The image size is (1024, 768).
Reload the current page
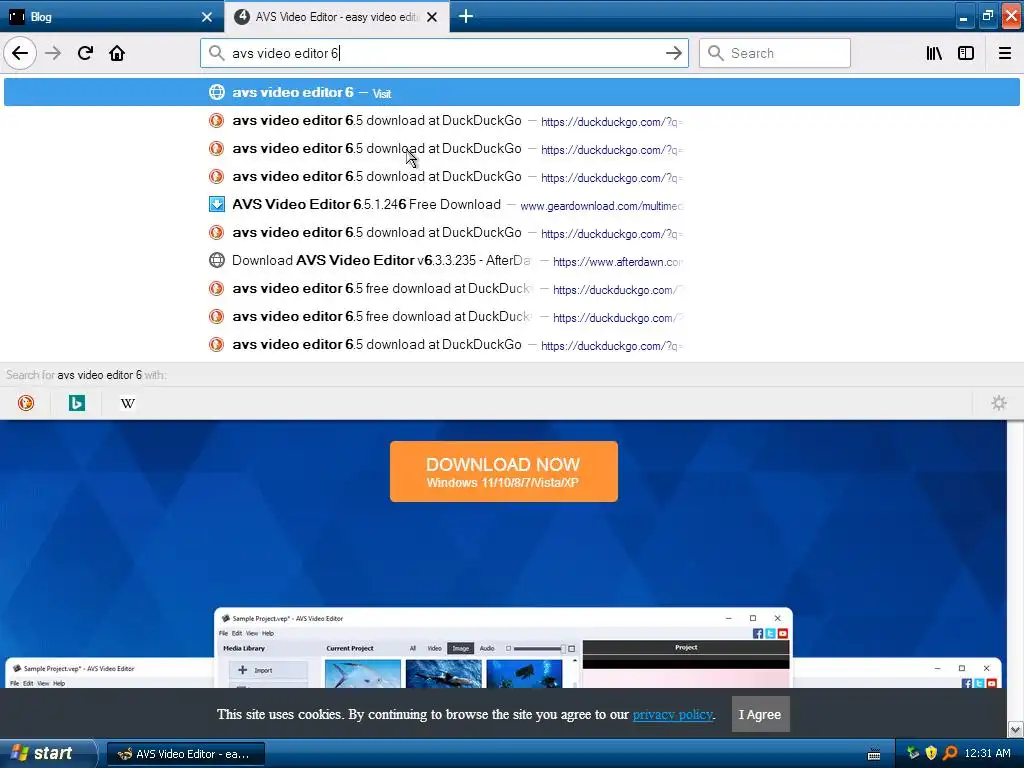[85, 53]
